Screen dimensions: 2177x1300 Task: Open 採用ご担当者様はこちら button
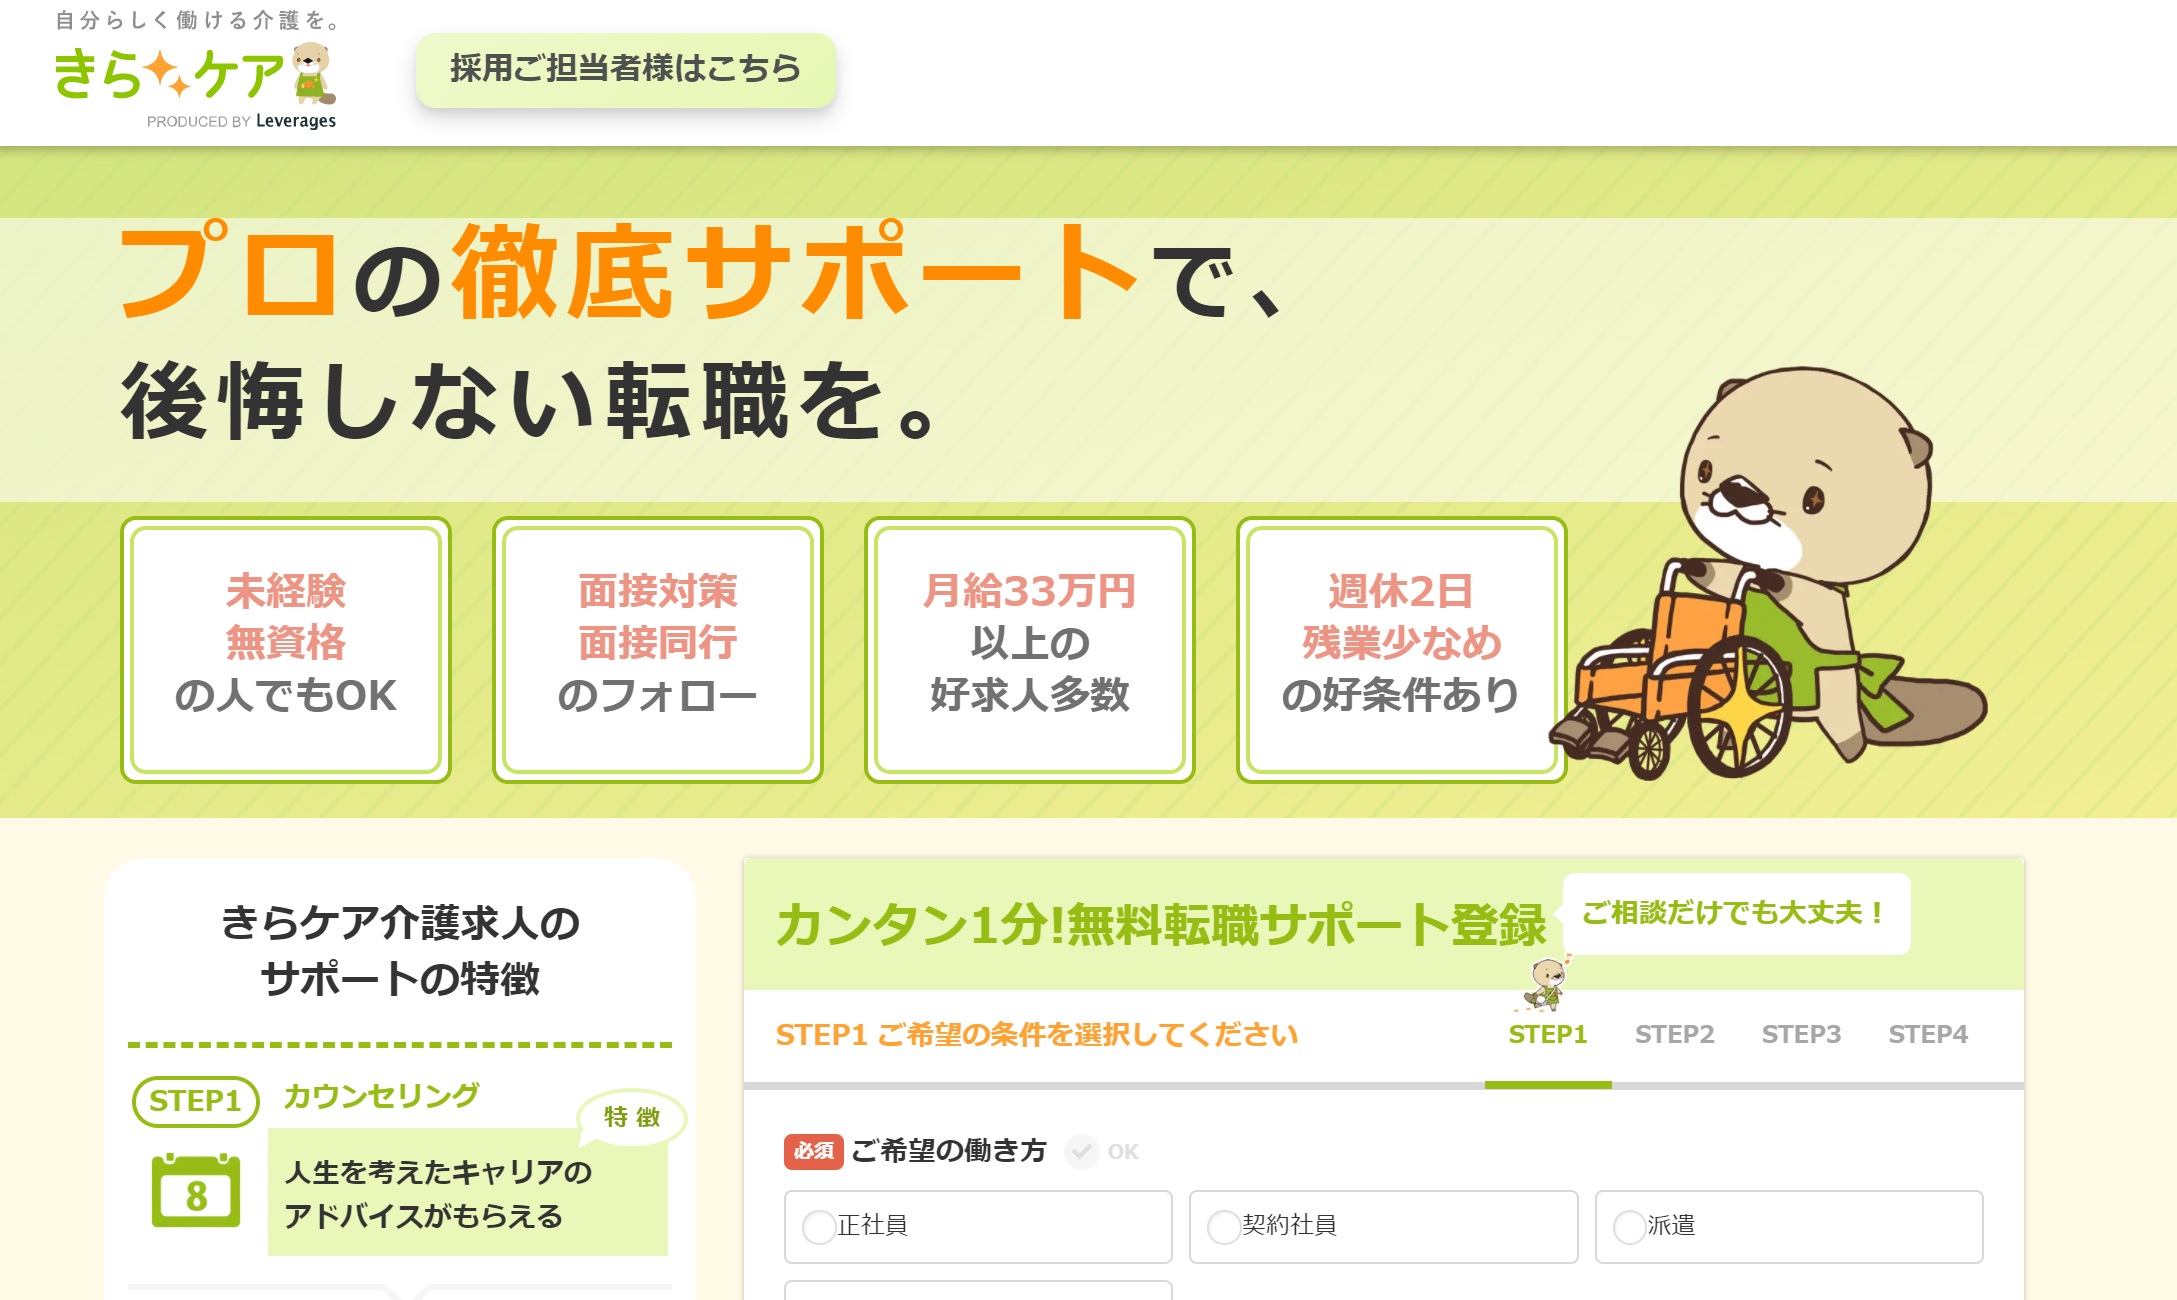pos(626,69)
